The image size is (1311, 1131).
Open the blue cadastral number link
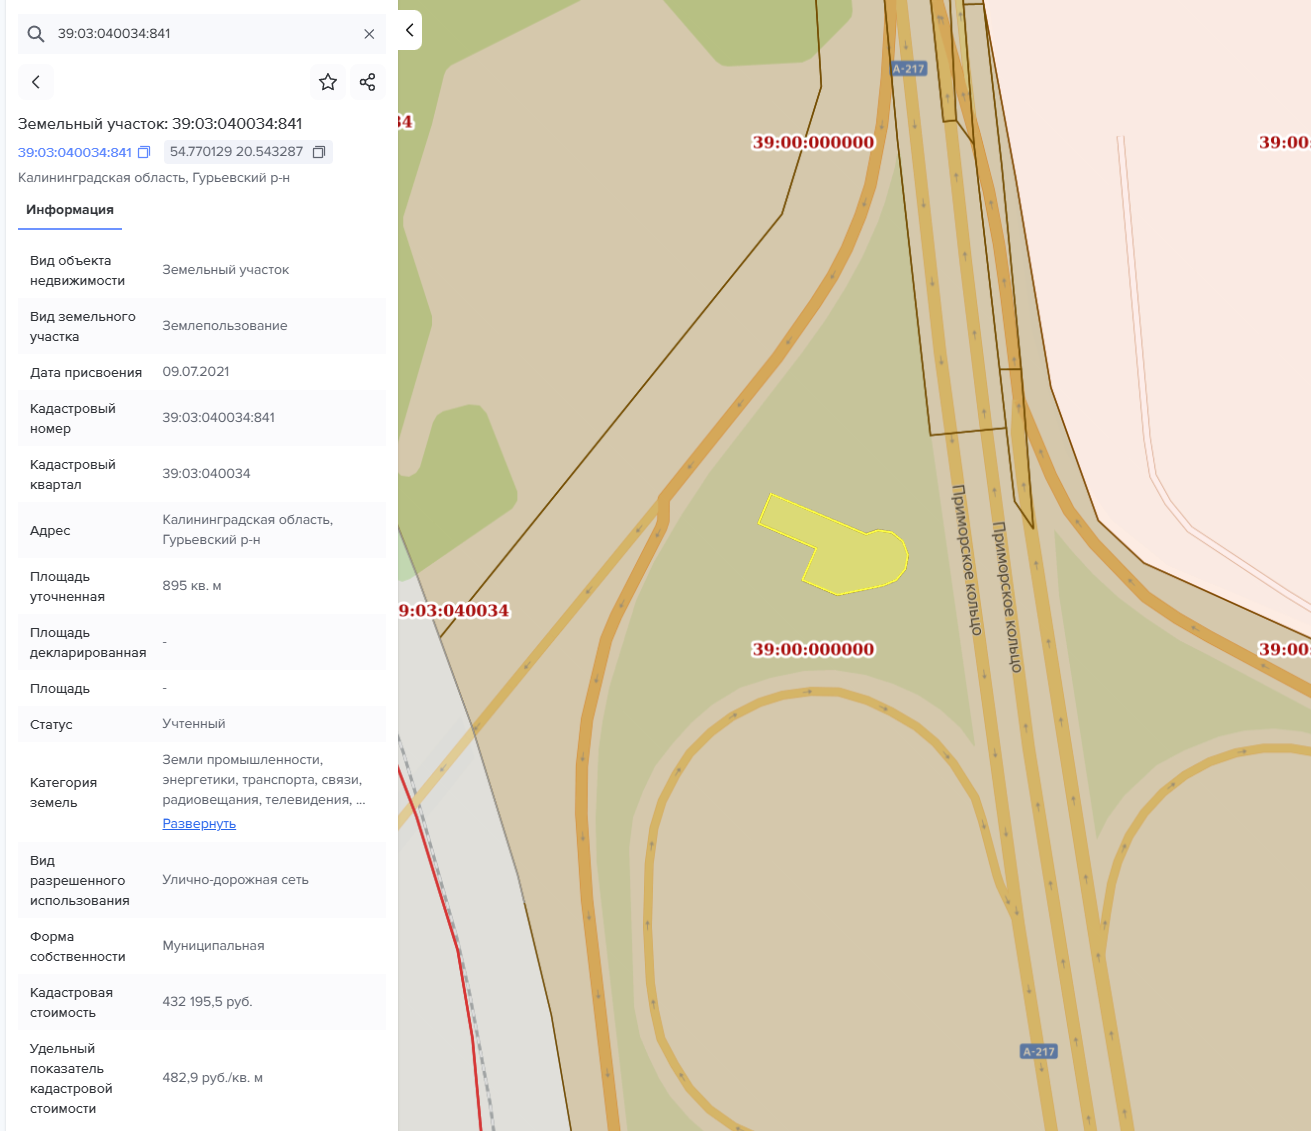coord(75,152)
